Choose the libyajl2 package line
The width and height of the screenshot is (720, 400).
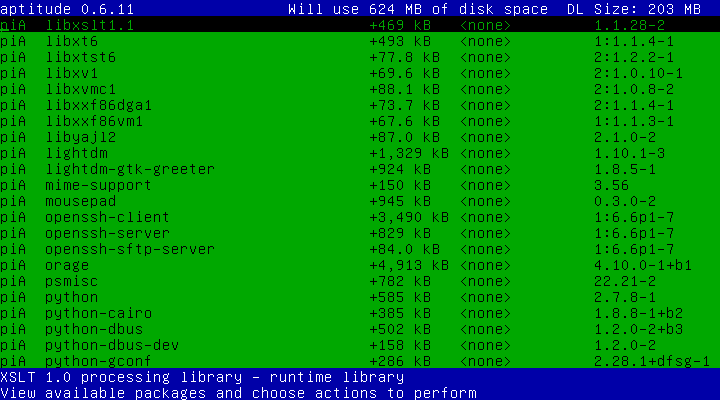pos(81,137)
